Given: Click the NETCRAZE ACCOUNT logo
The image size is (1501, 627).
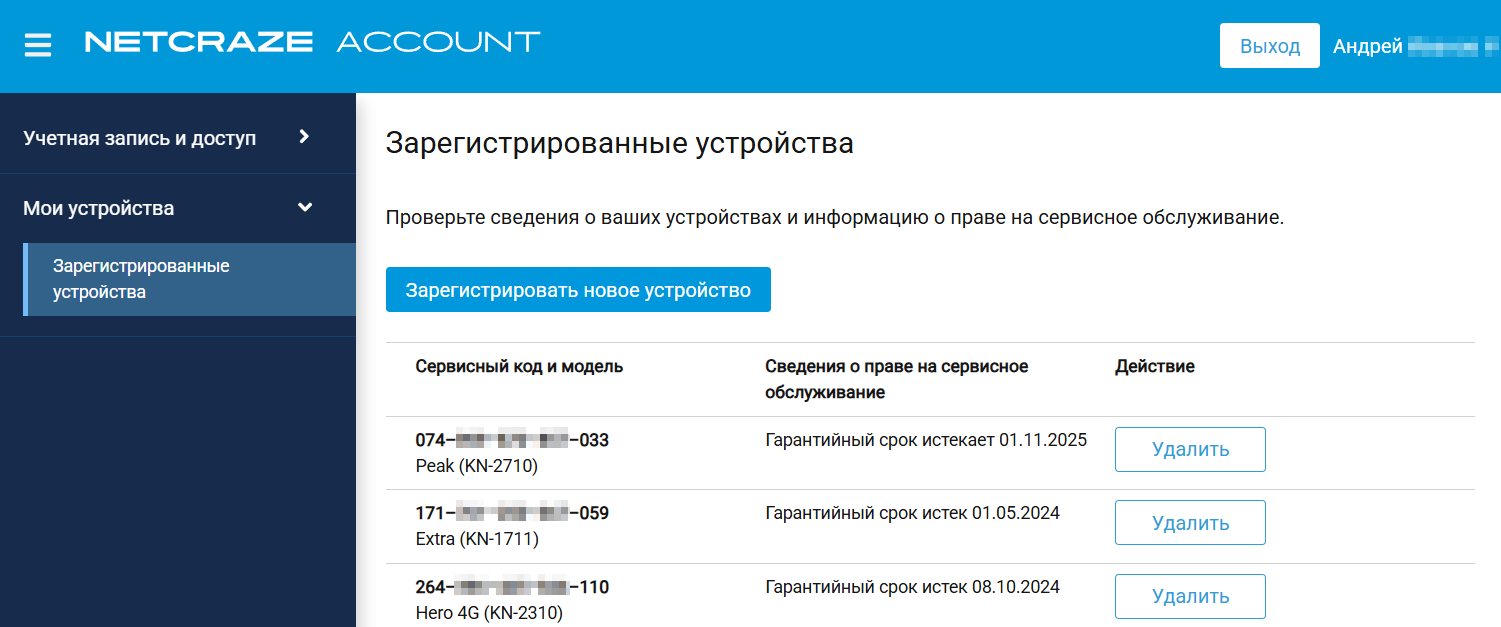Looking at the screenshot, I should (x=312, y=42).
